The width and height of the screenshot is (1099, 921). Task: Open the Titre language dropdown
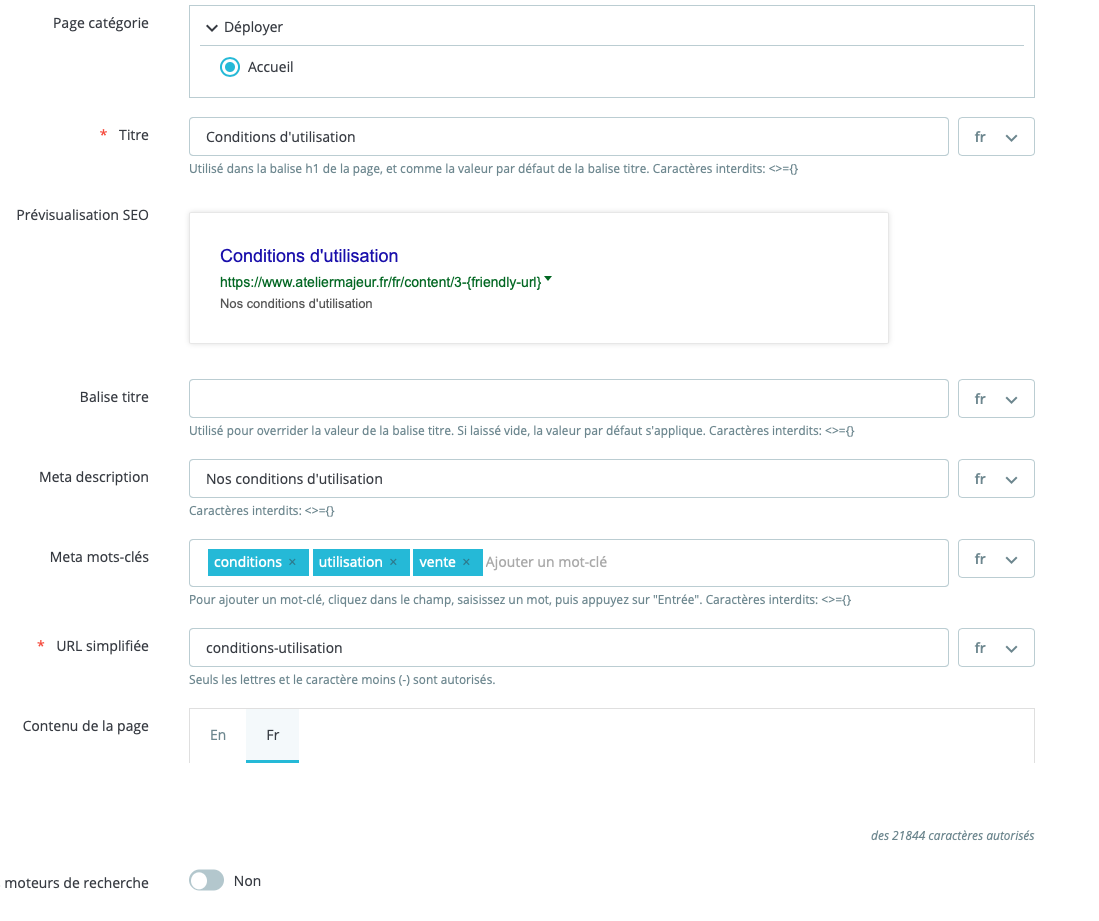click(996, 137)
